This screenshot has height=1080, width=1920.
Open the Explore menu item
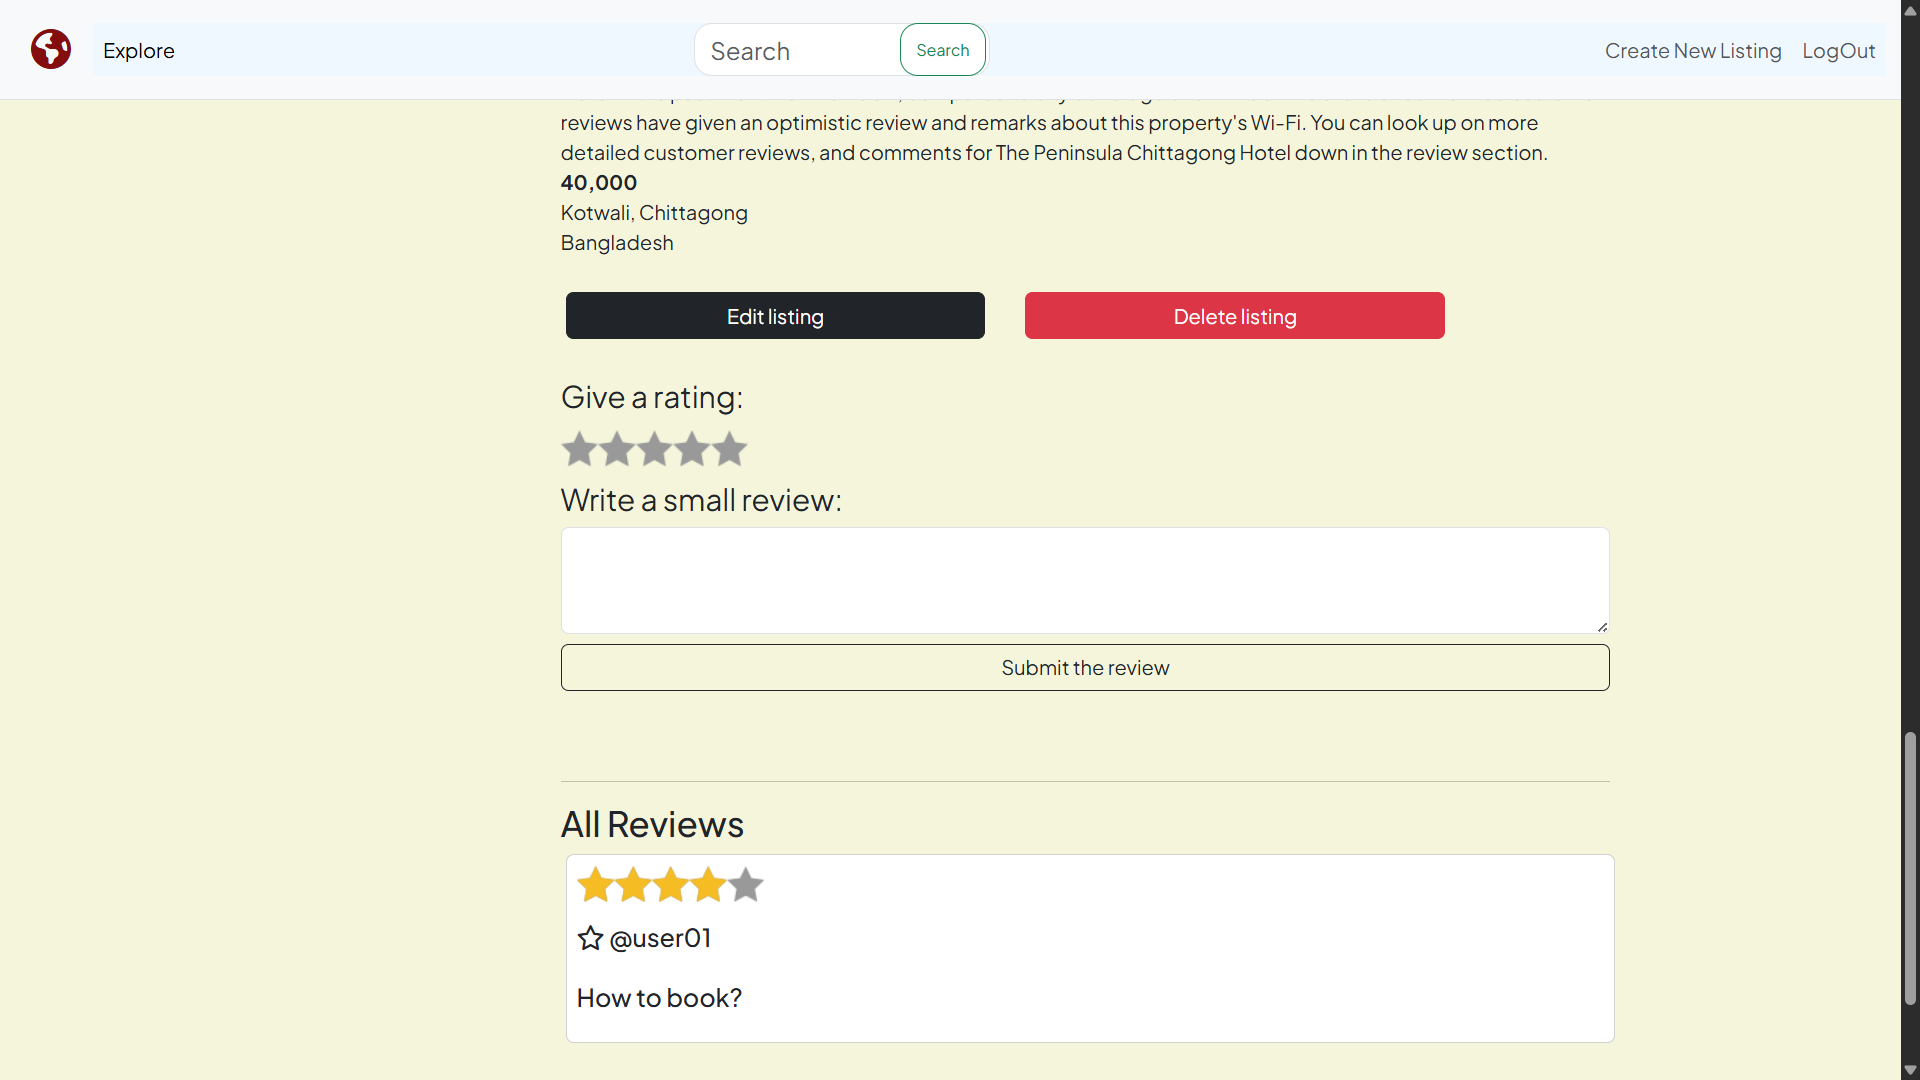click(x=139, y=51)
